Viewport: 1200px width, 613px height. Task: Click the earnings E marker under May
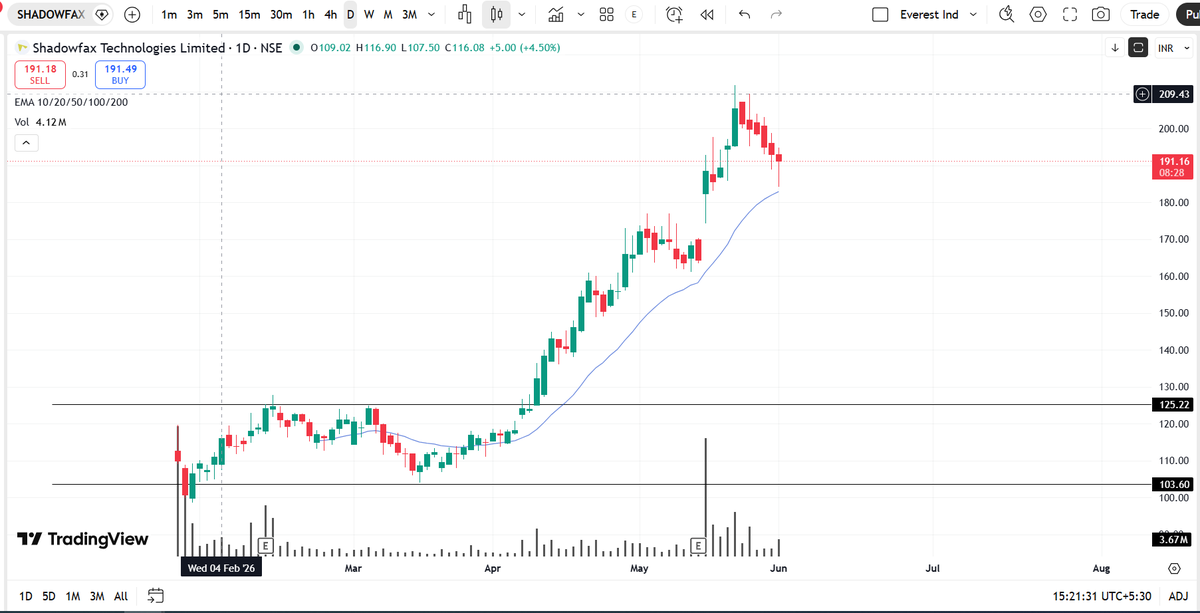click(x=699, y=545)
